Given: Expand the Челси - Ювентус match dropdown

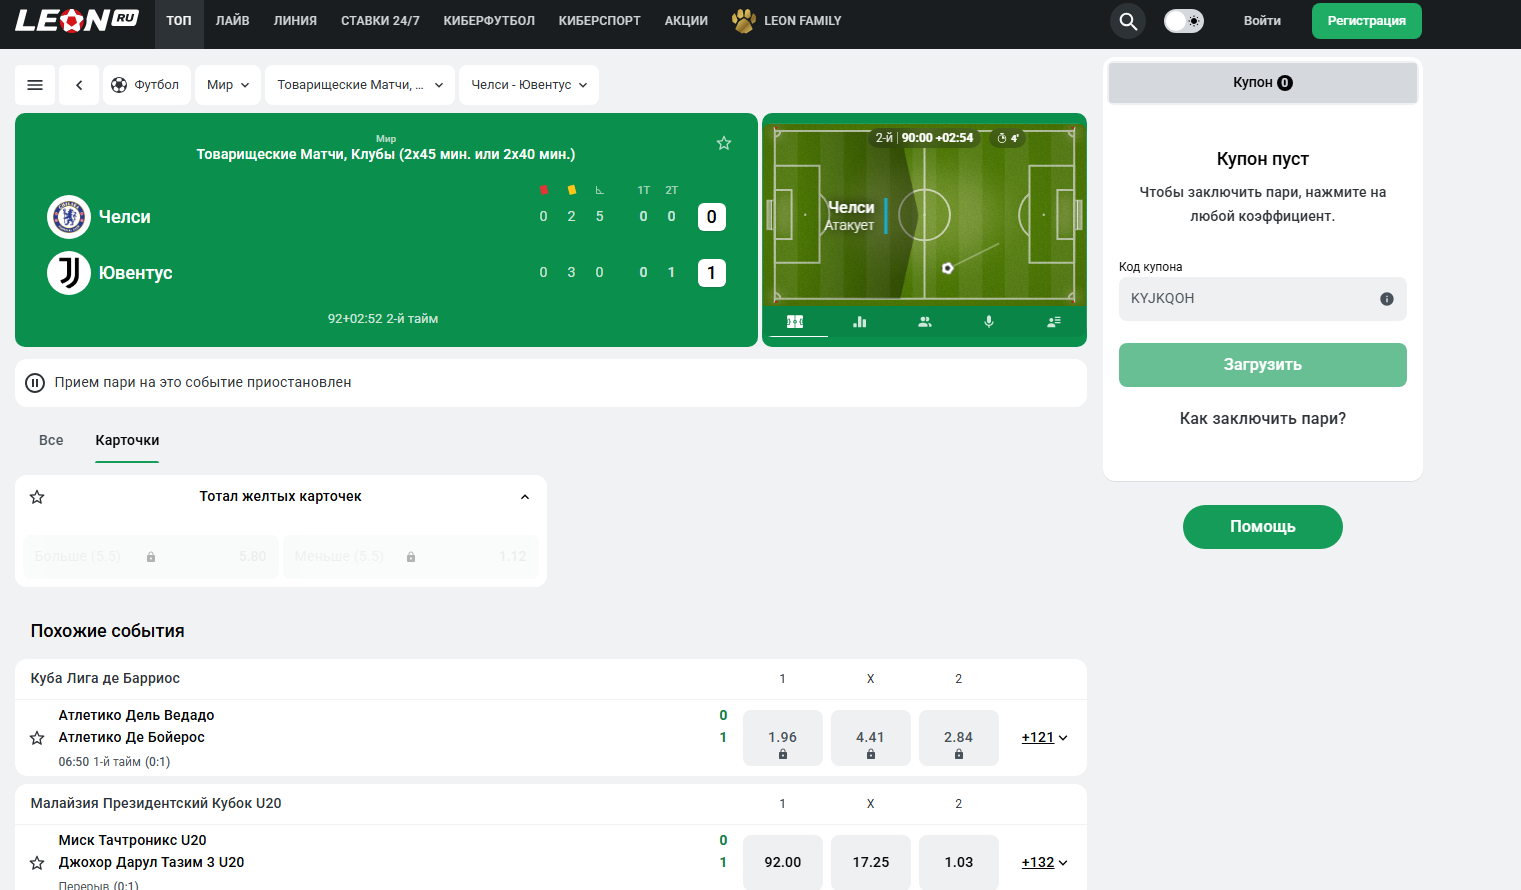Looking at the screenshot, I should pyautogui.click(x=529, y=85).
